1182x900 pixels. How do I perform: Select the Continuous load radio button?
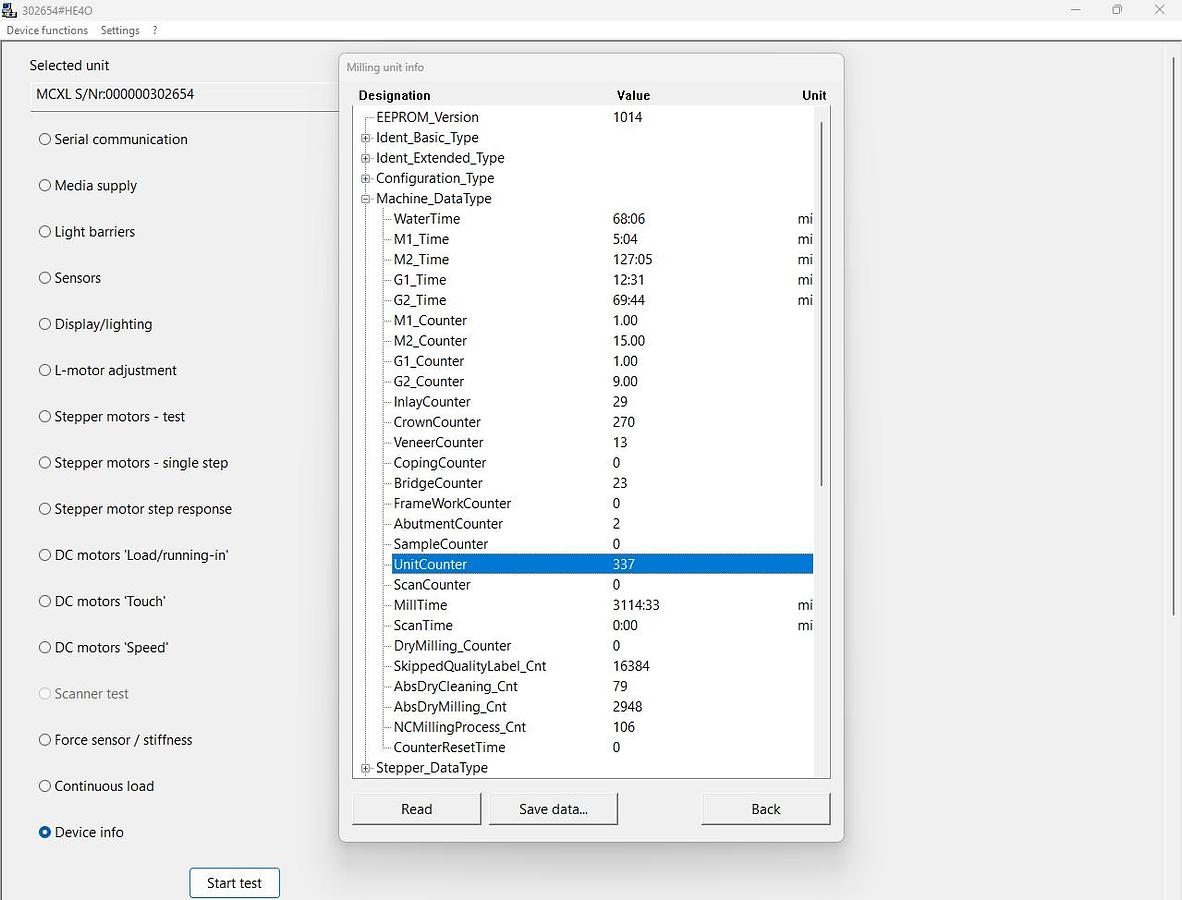click(45, 786)
